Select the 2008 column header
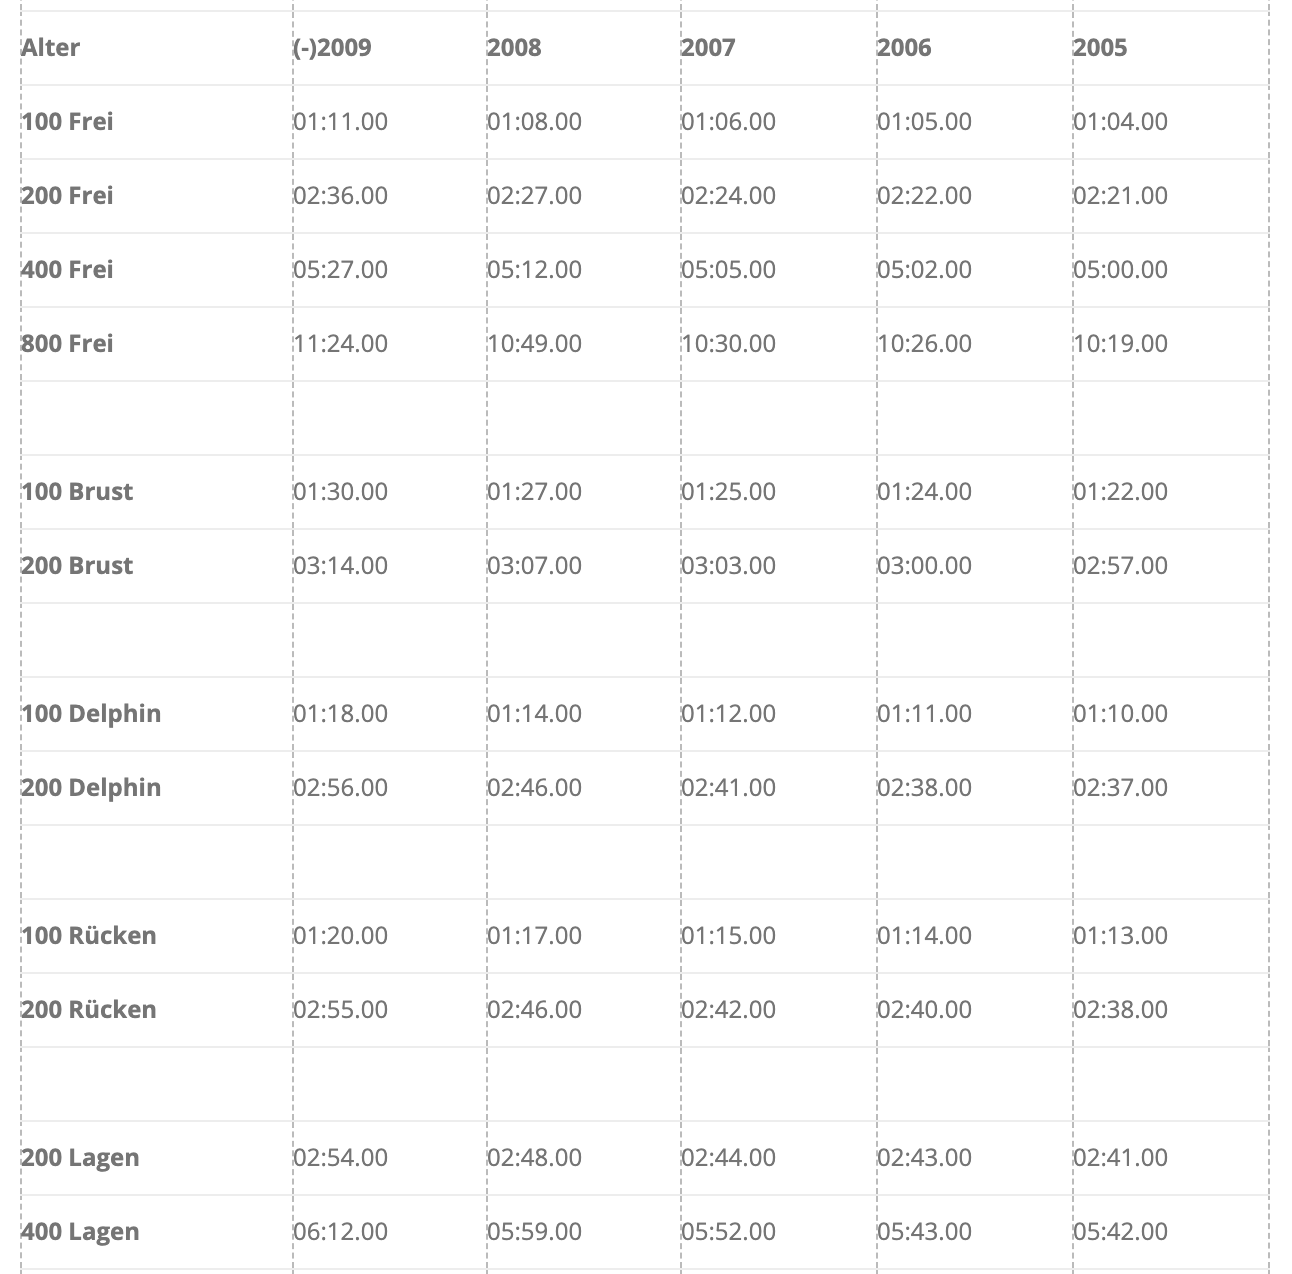 point(514,48)
